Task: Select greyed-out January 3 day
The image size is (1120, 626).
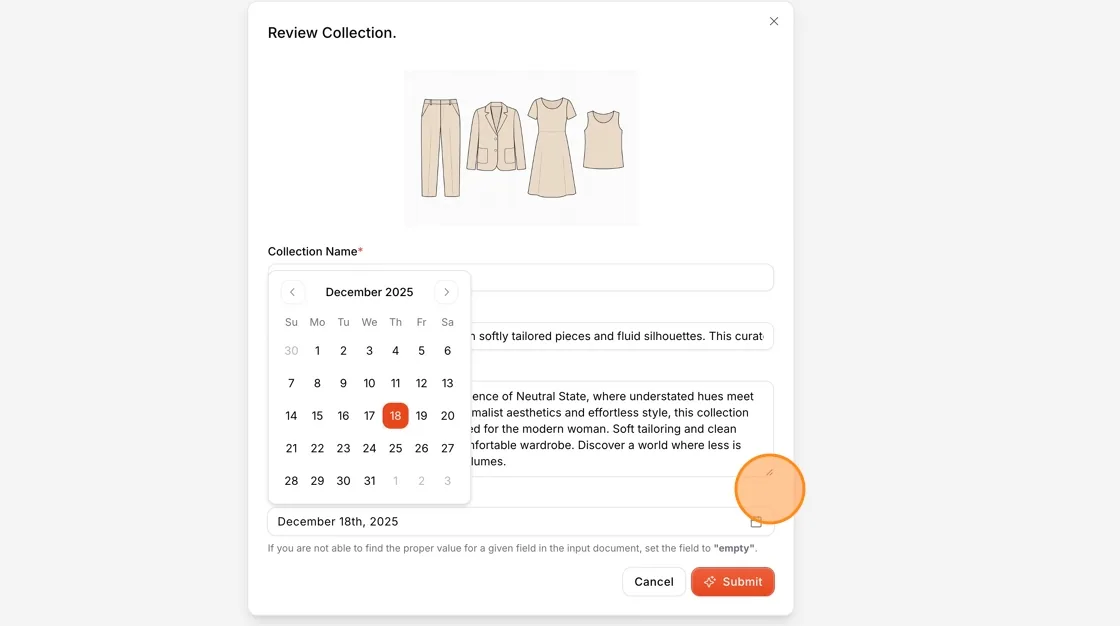Action: (448, 481)
